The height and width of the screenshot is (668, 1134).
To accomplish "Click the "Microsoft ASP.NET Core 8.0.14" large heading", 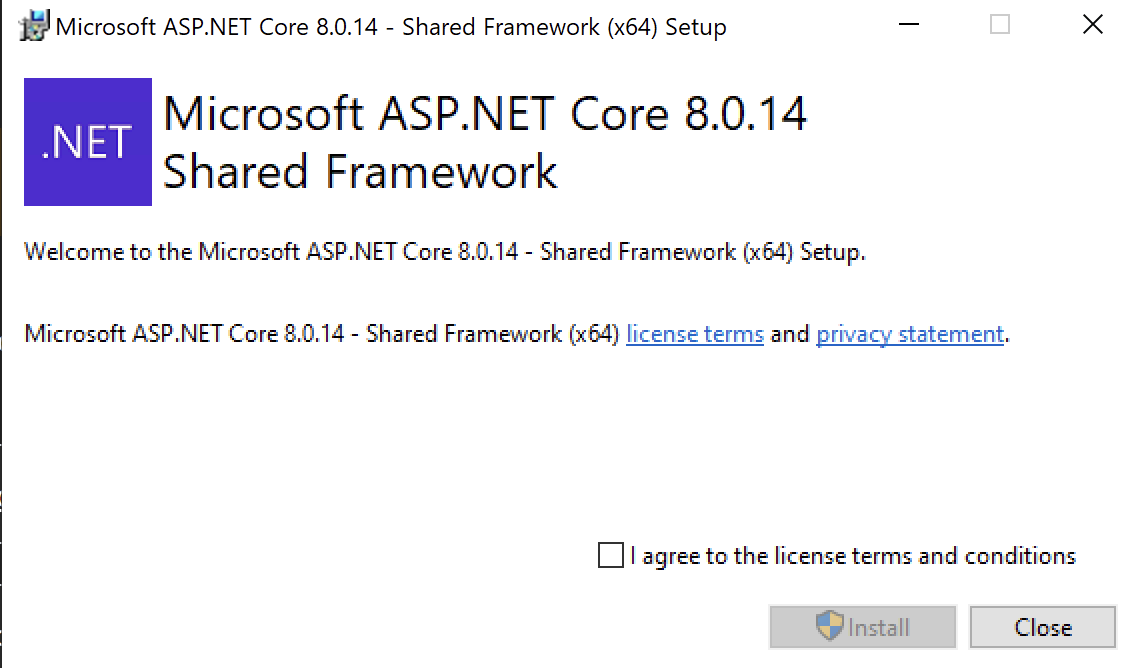I will coord(485,114).
